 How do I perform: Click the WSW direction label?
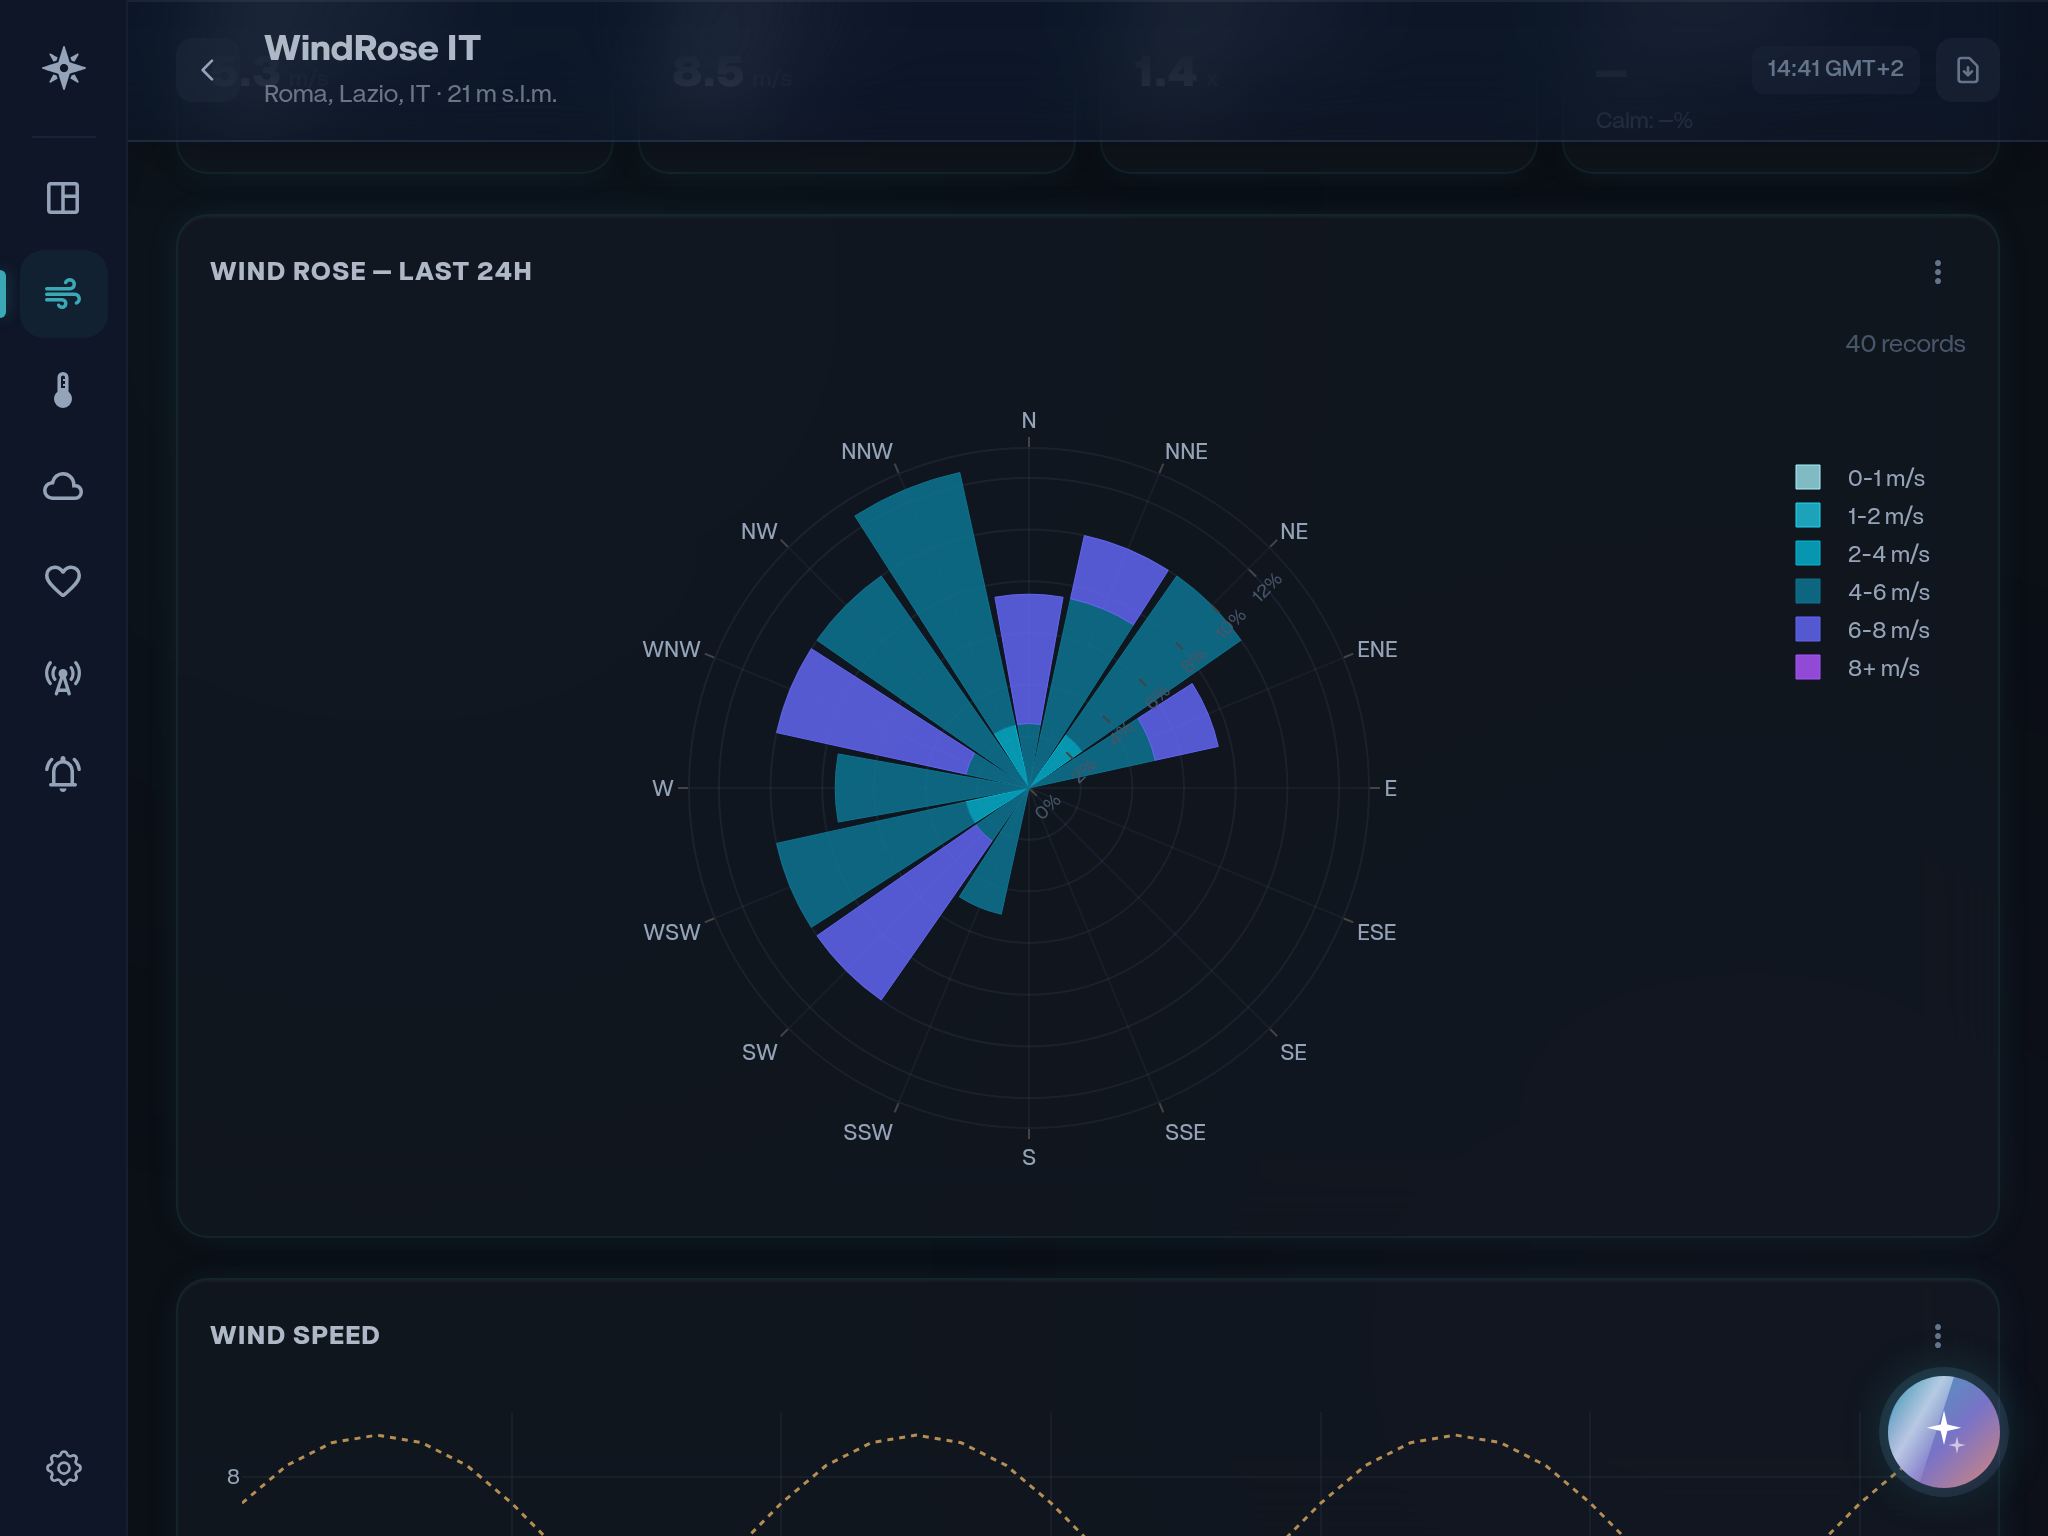(x=672, y=933)
